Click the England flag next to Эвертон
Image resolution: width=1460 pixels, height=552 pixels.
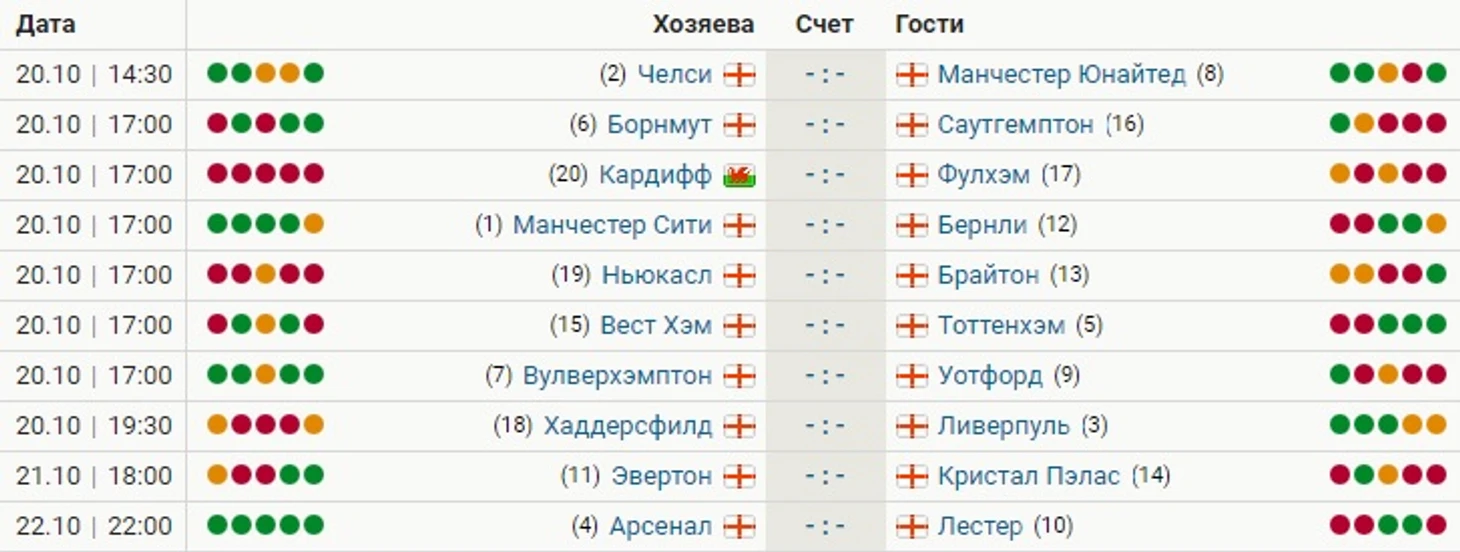click(739, 476)
